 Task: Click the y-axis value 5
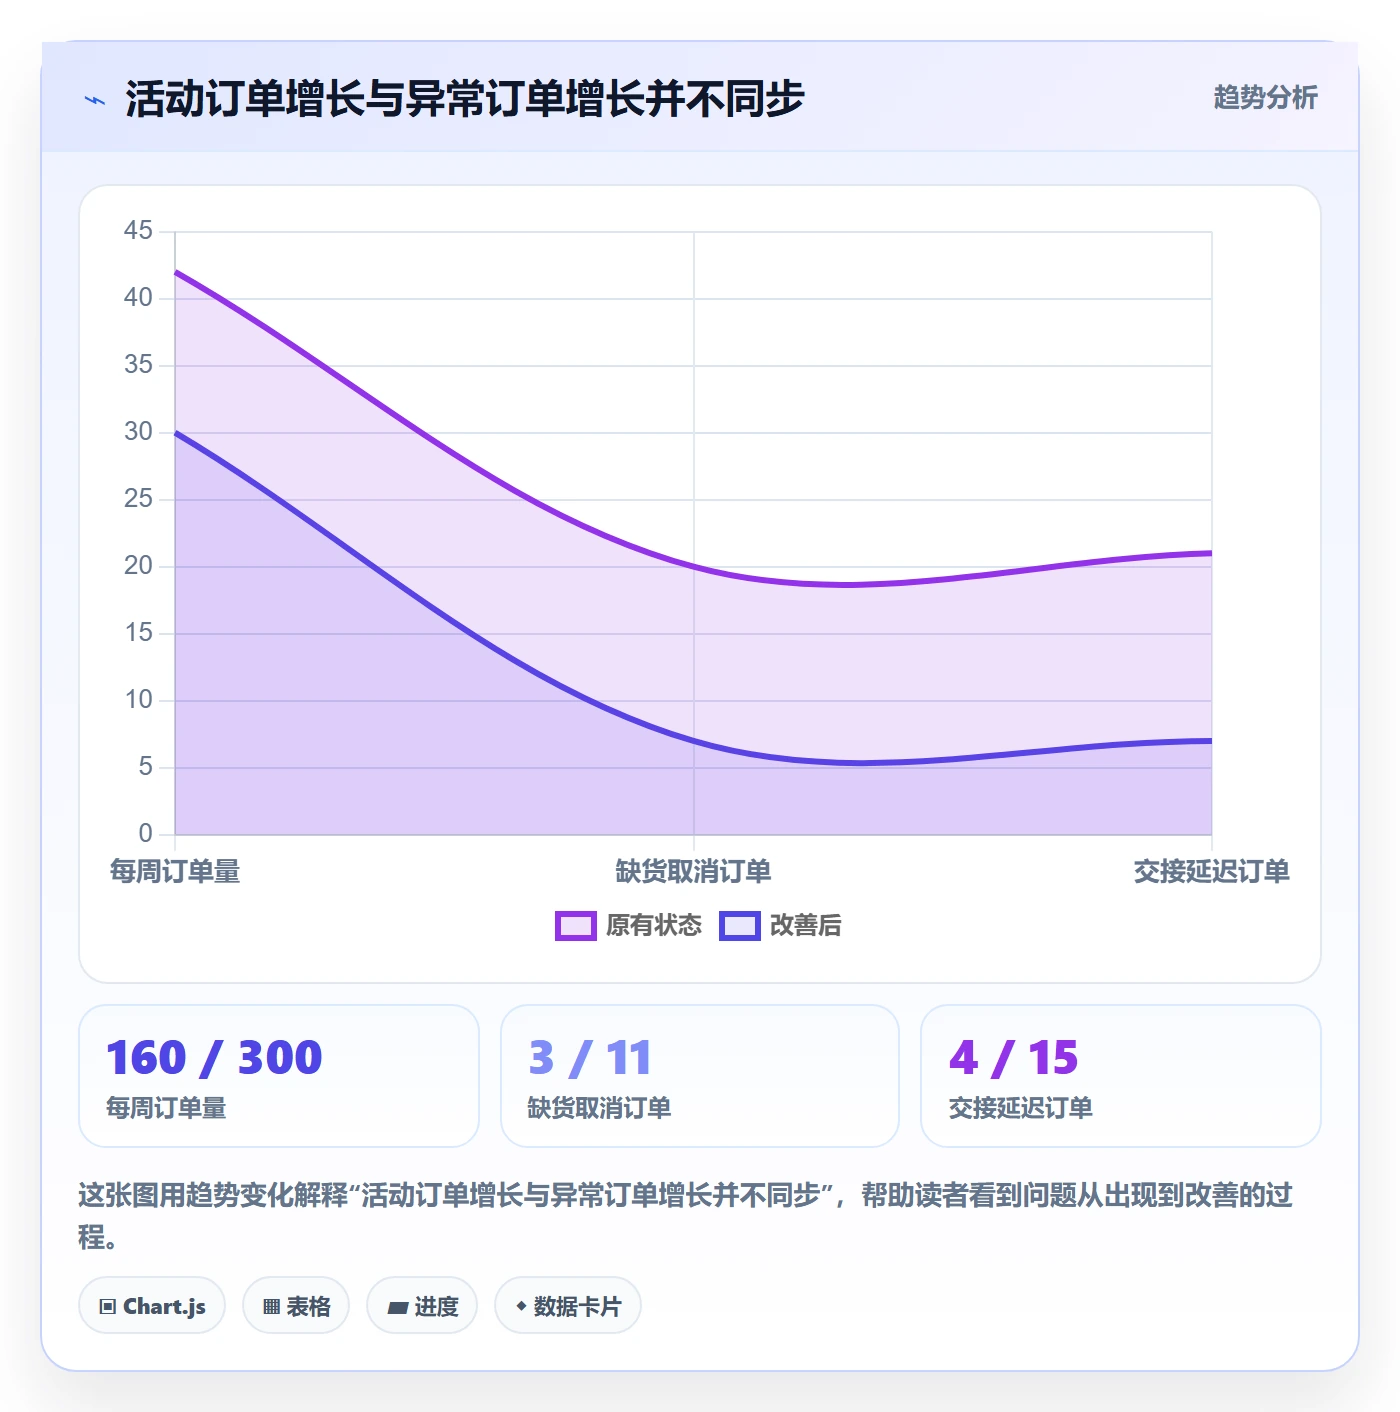pyautogui.click(x=146, y=767)
